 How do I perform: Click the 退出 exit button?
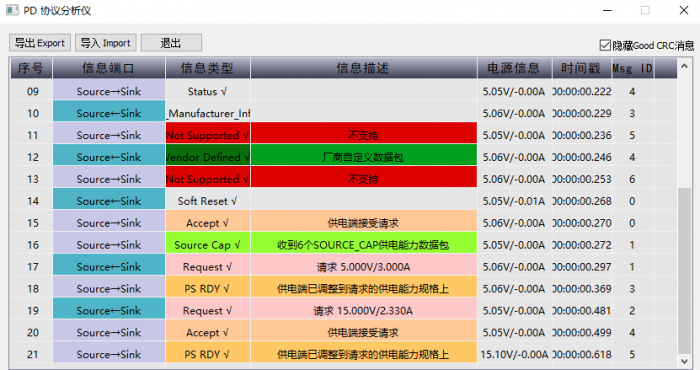point(171,43)
